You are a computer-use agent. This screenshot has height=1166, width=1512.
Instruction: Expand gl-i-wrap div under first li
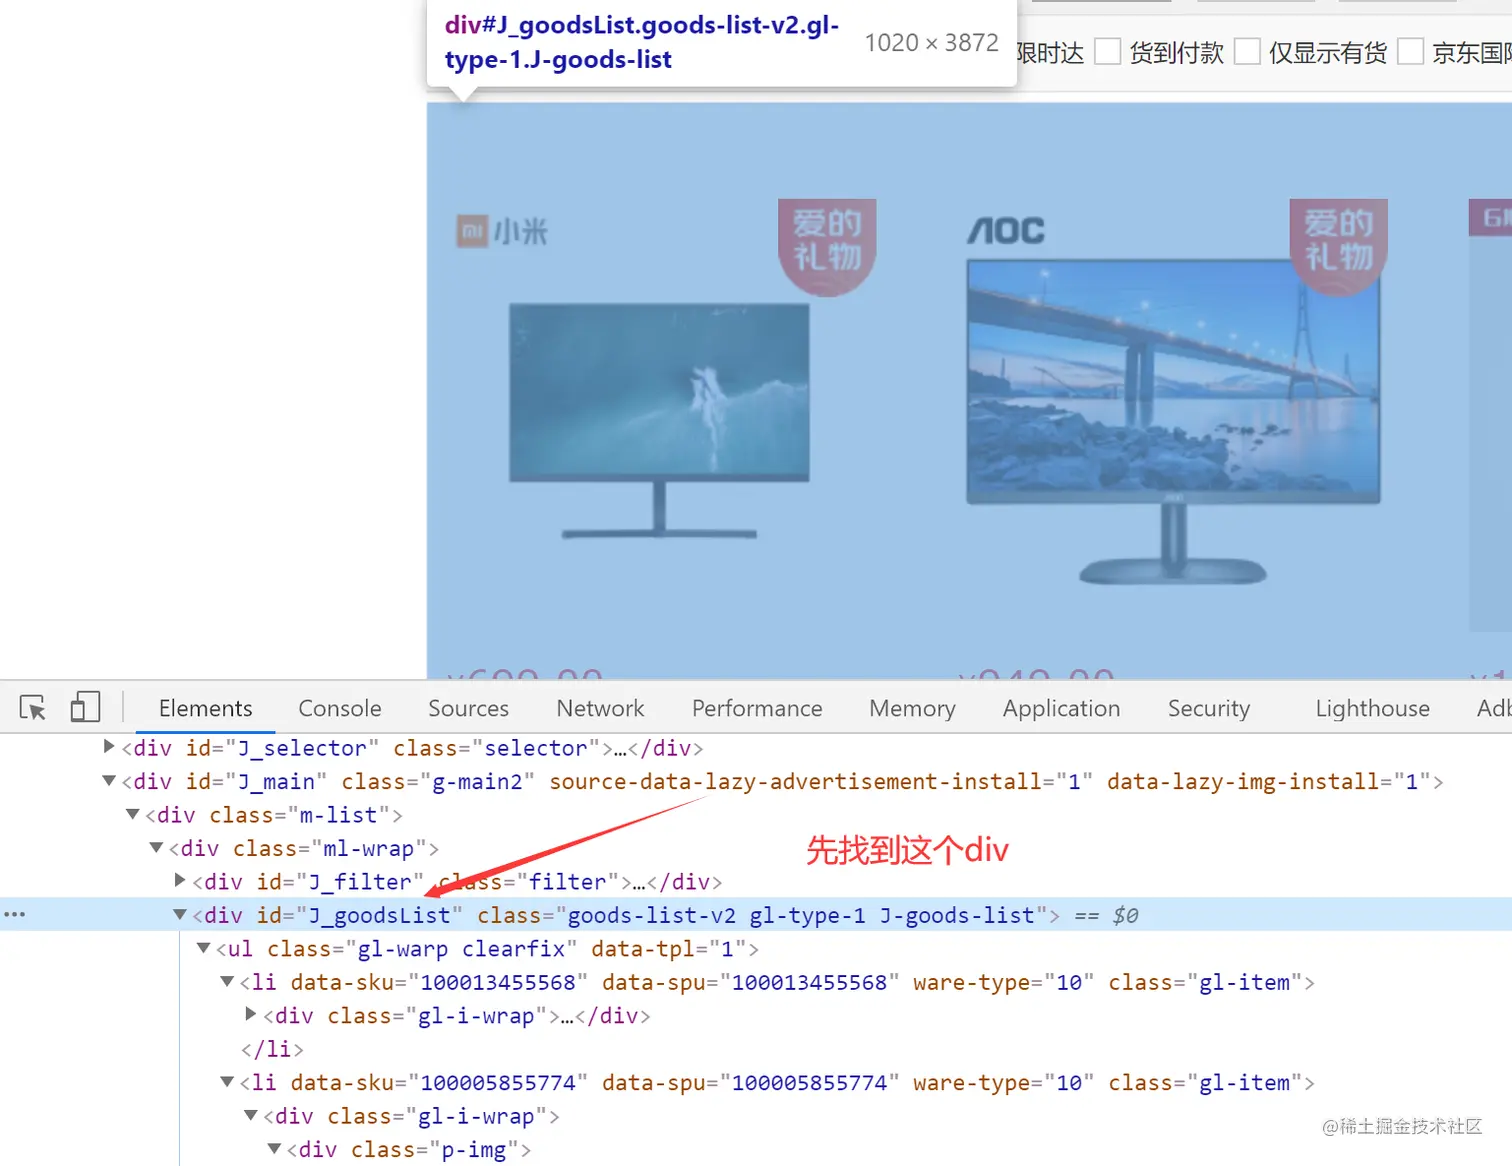tap(251, 1014)
